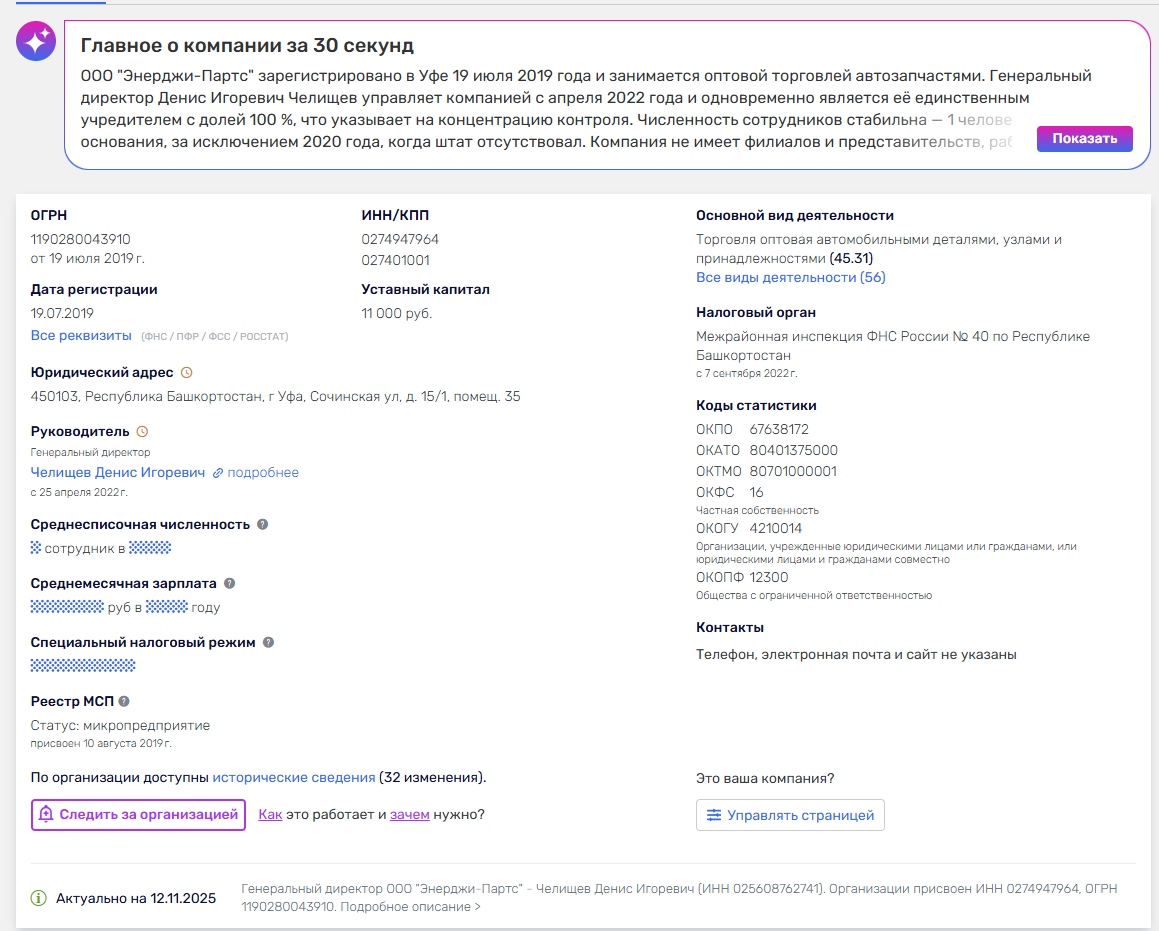Open the help icon for Среднемесячная зарплата
This screenshot has height=931, width=1159.
[230, 584]
